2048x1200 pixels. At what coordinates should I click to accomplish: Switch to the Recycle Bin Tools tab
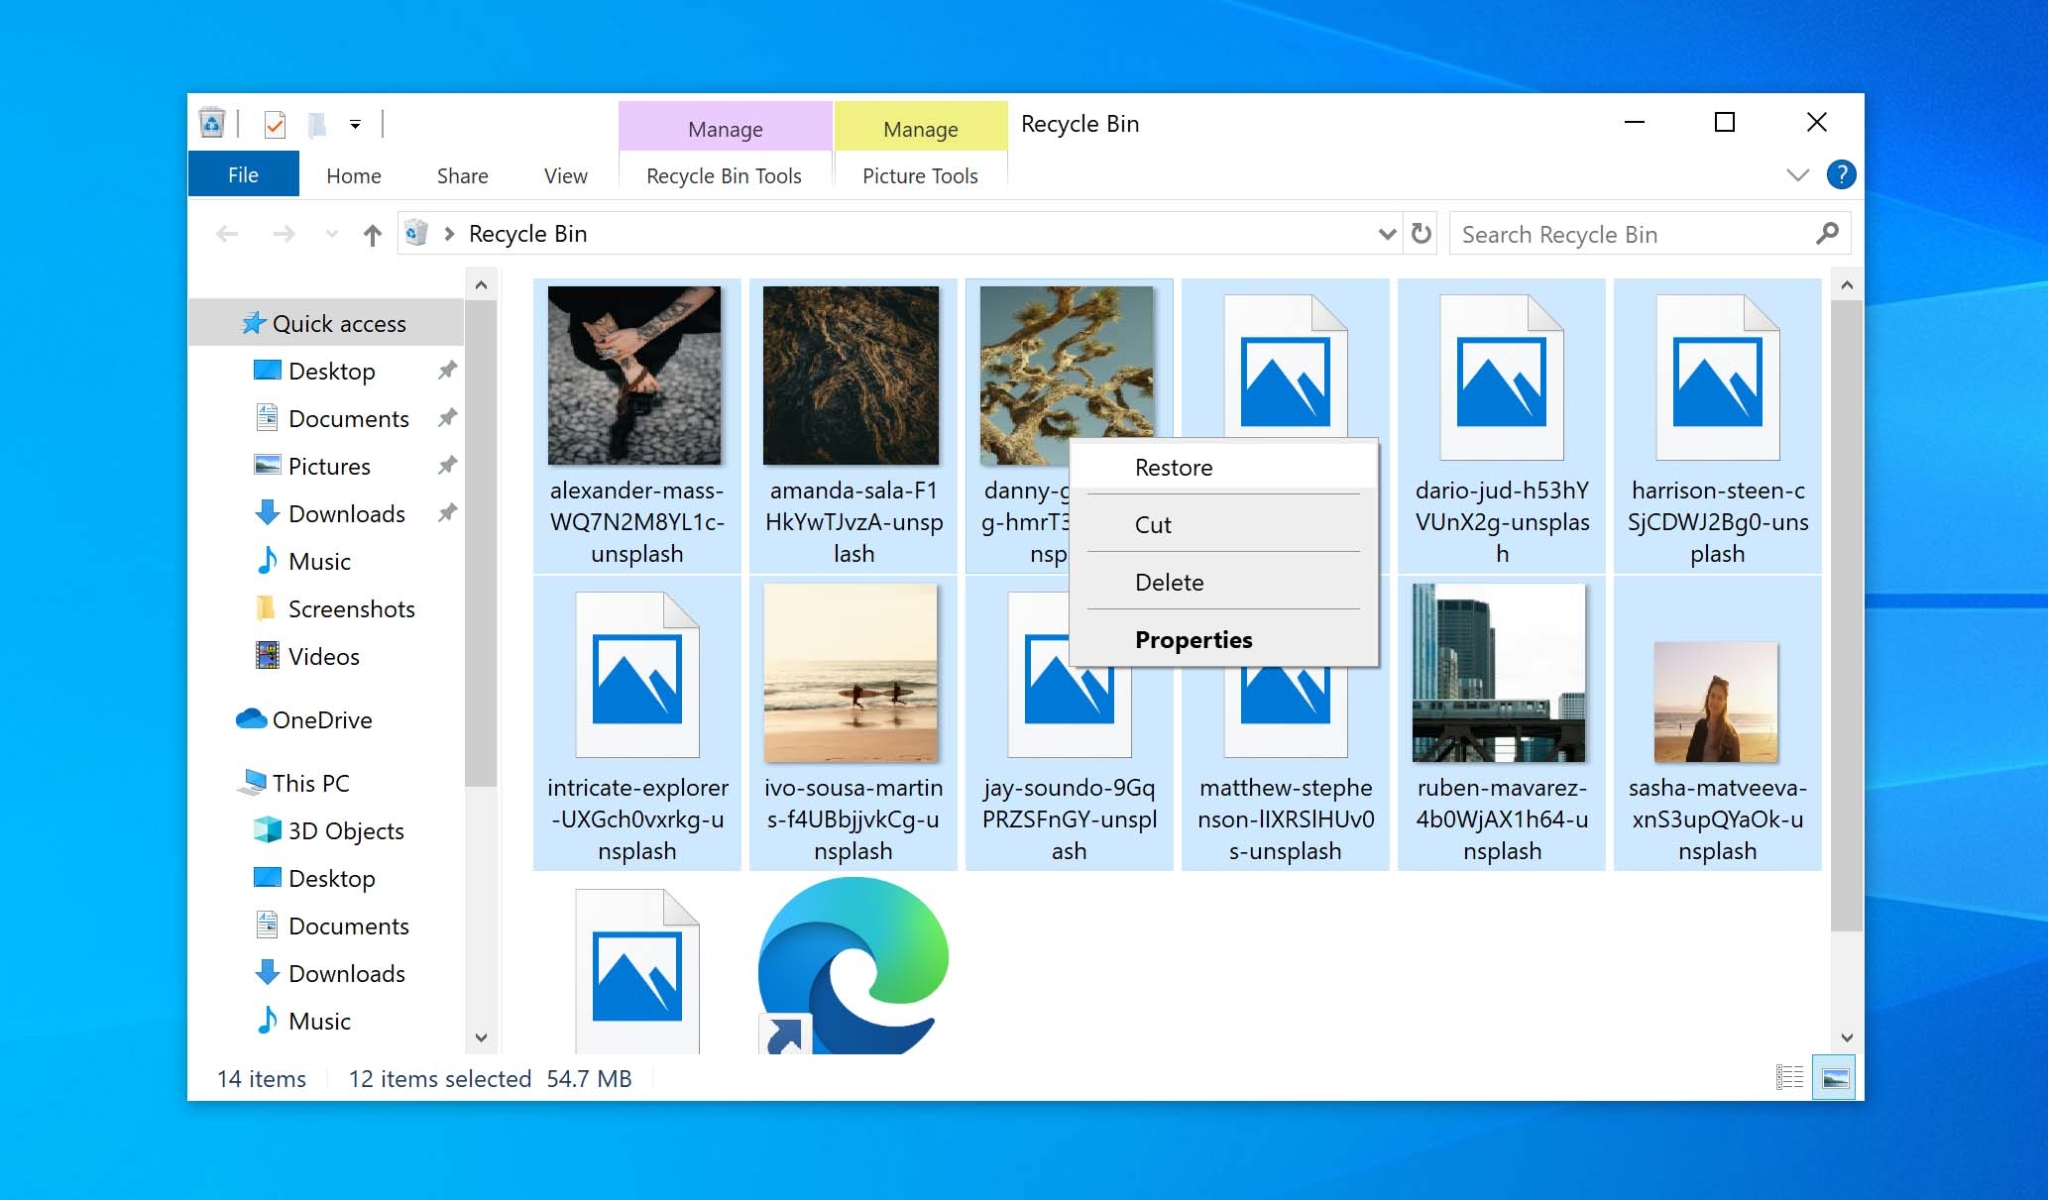(724, 176)
